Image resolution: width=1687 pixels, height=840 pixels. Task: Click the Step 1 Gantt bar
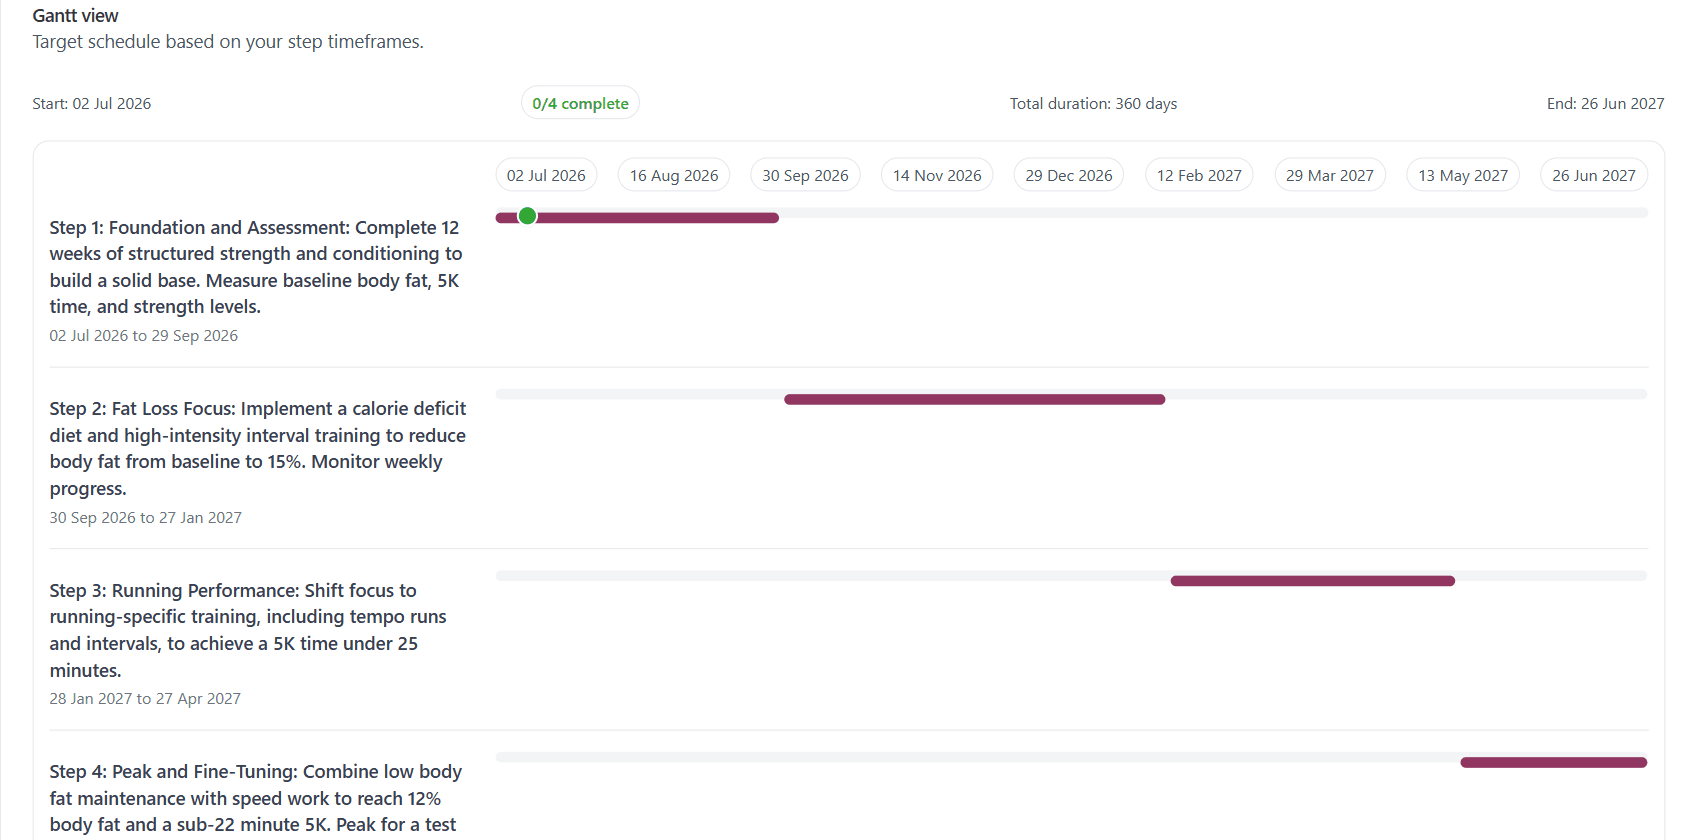[x=637, y=218]
